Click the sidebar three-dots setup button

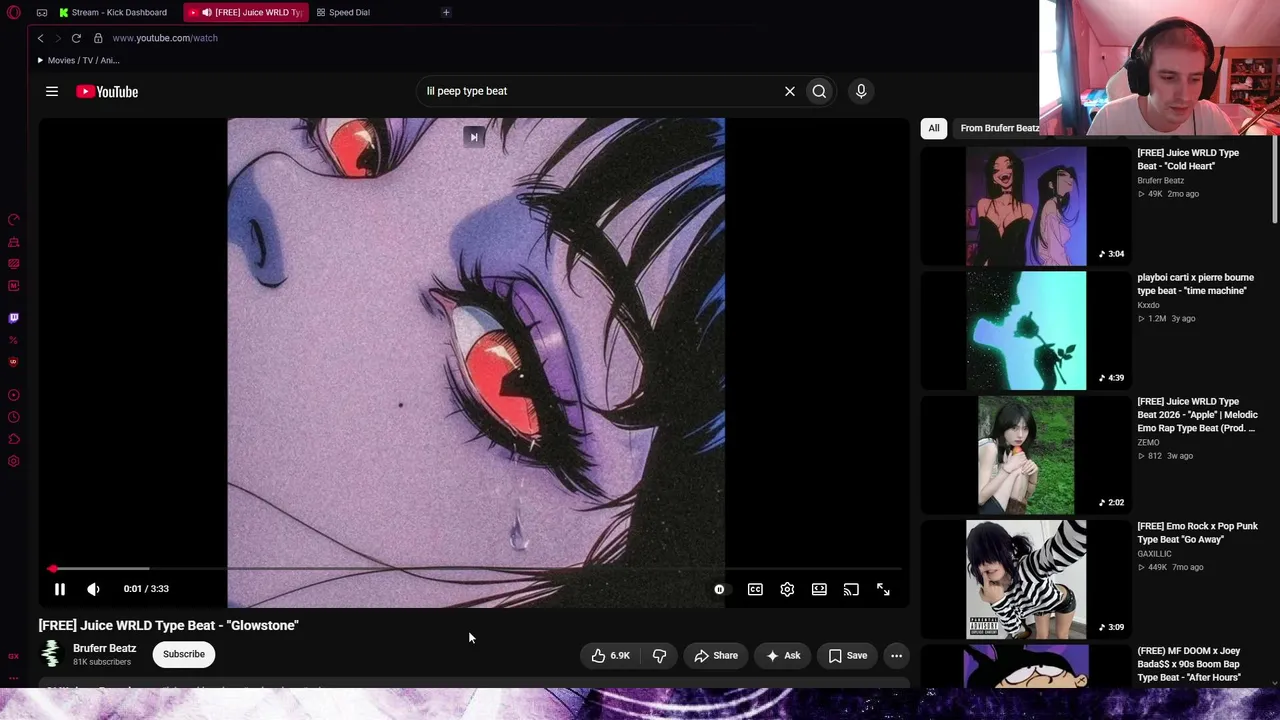pos(14,678)
